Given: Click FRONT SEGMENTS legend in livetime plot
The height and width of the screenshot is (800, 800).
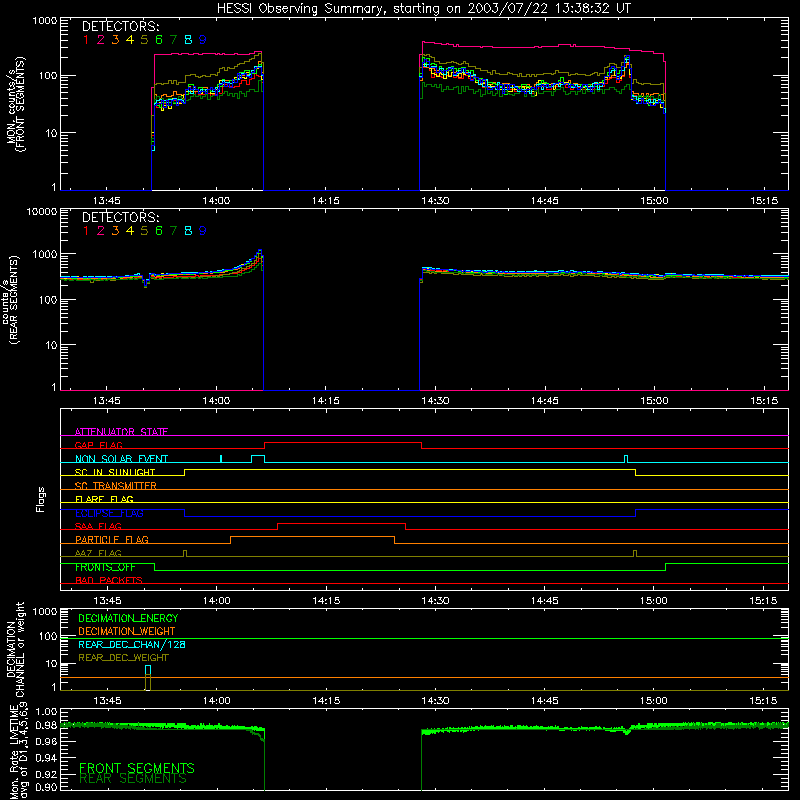Looking at the screenshot, I should [x=137, y=768].
